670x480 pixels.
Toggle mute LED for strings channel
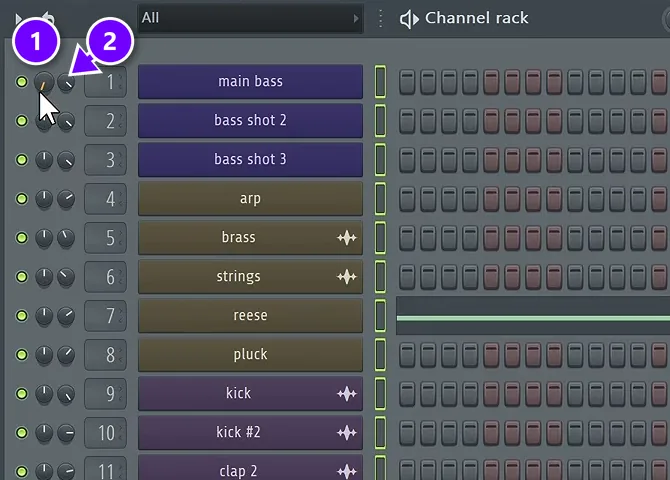pos(21,277)
